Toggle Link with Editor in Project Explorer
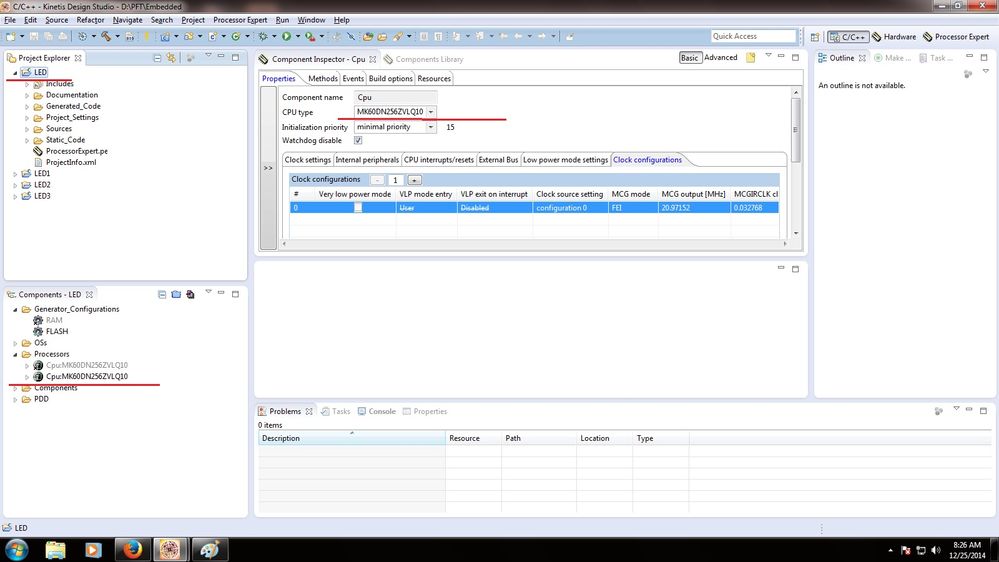This screenshot has width=999, height=562. 171,58
